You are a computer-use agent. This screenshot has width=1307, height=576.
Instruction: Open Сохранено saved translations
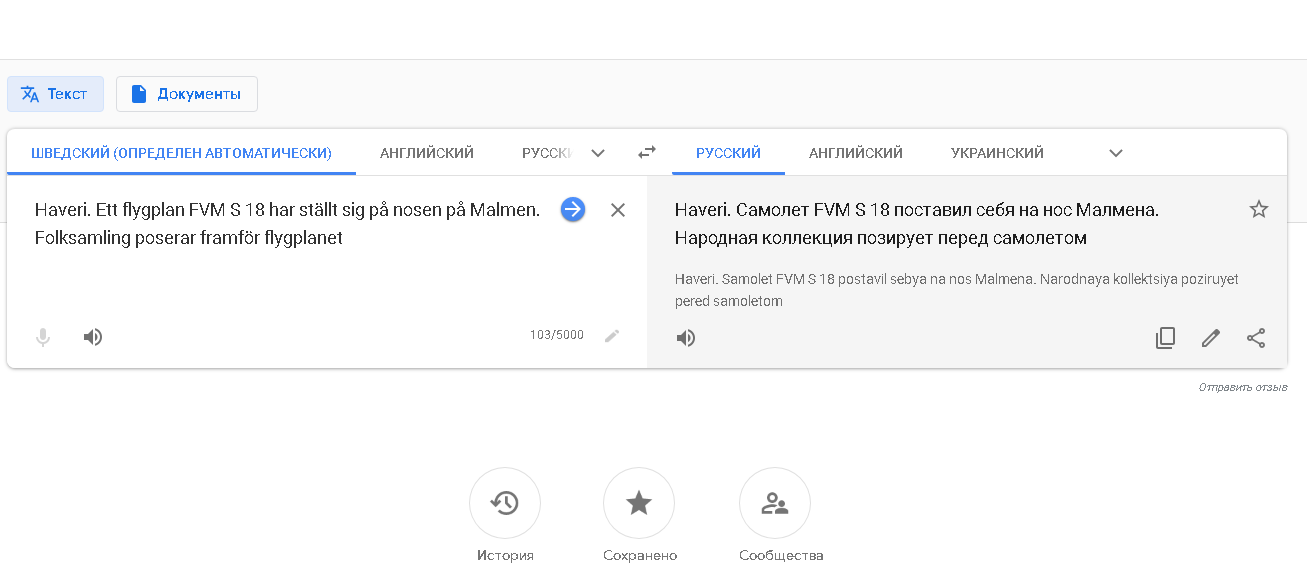pyautogui.click(x=639, y=503)
